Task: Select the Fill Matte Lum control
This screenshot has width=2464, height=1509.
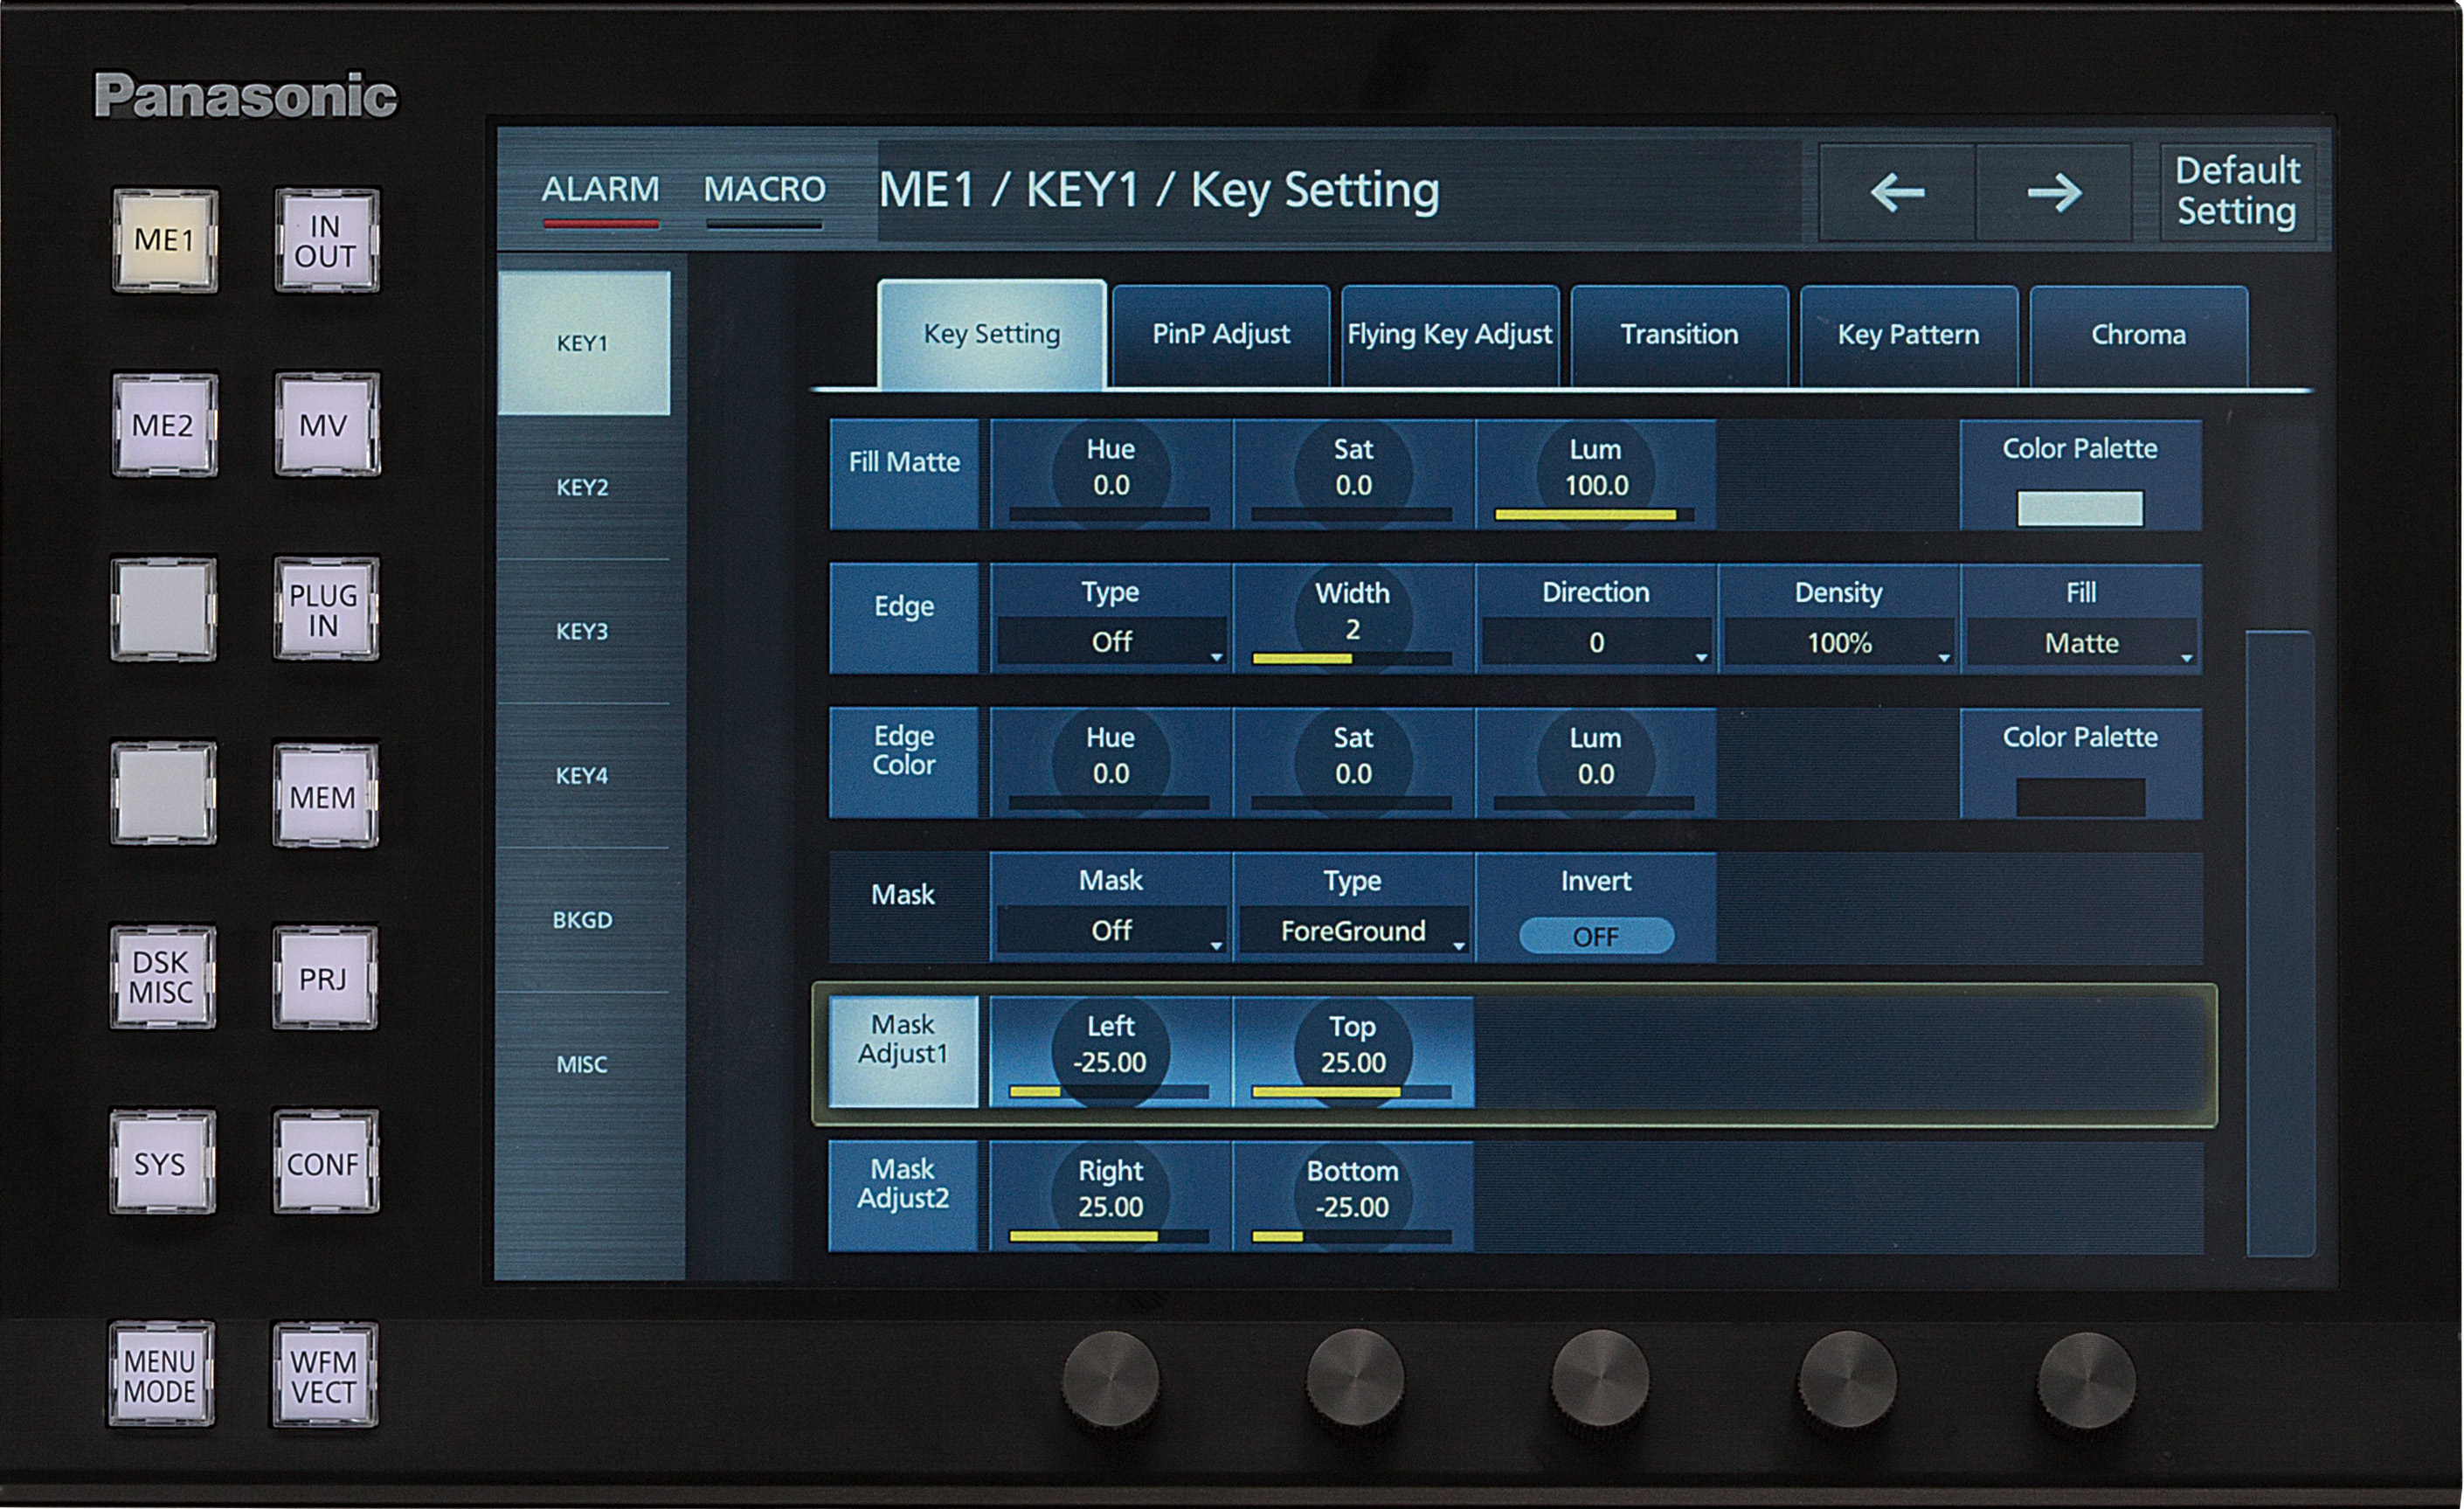Action: coord(1596,474)
